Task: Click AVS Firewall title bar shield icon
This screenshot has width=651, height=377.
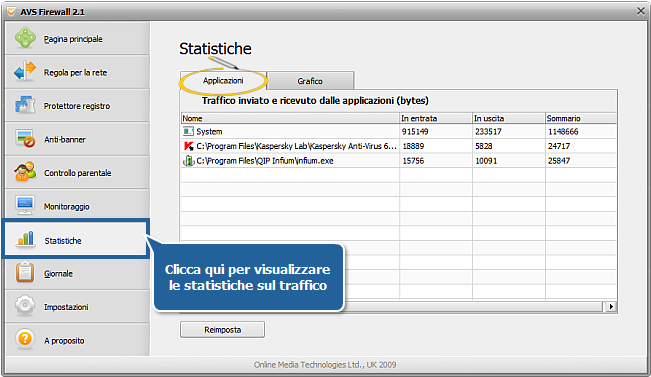Action: pos(11,12)
